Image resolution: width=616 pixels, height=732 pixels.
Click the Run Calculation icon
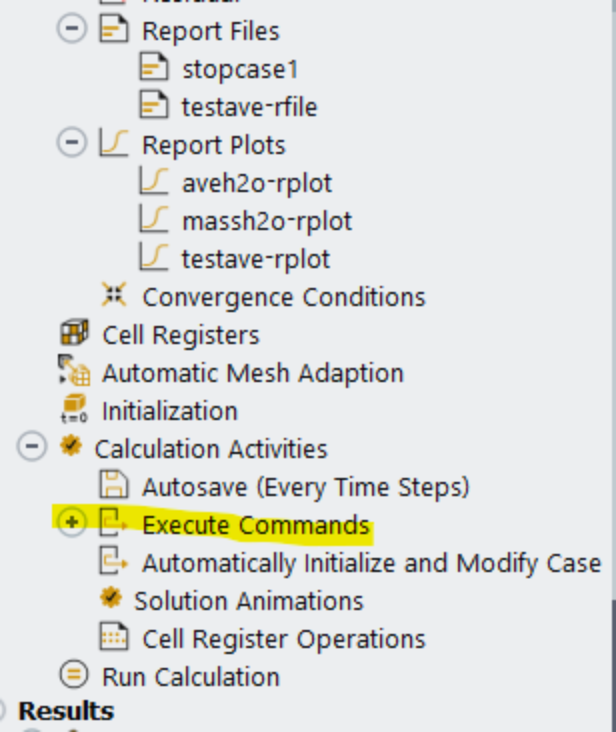[73, 676]
